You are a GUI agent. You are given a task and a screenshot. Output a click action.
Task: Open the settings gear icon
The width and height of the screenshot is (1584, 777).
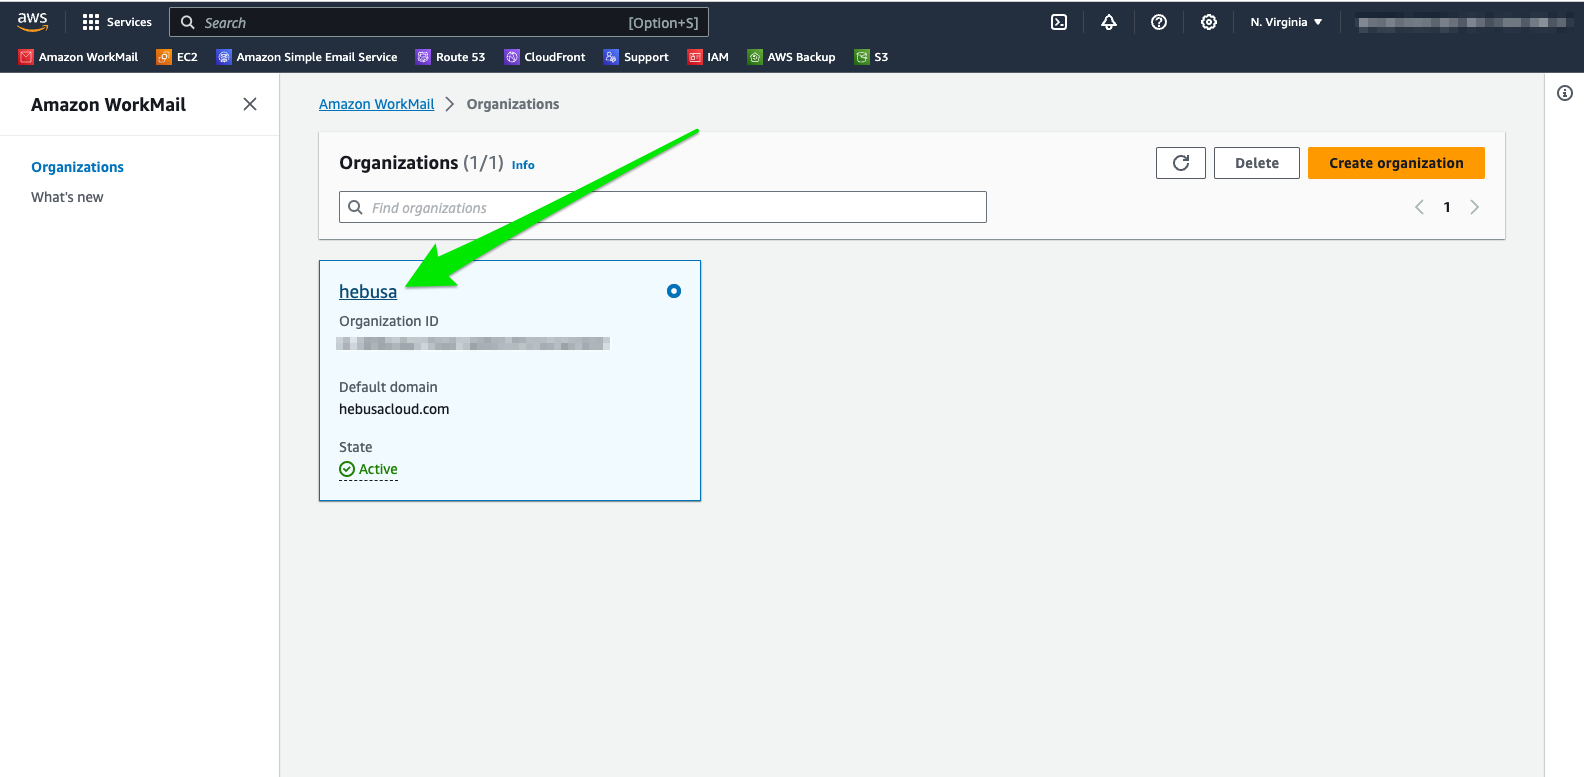[1209, 22]
